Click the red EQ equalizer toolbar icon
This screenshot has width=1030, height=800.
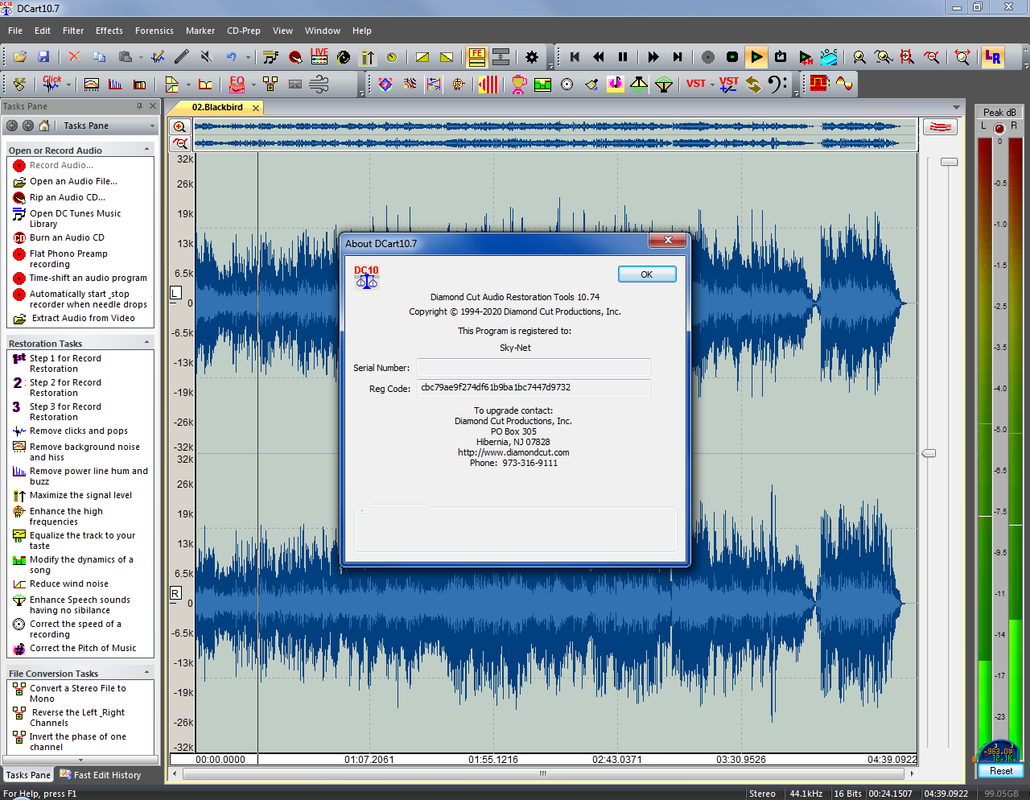(x=236, y=84)
